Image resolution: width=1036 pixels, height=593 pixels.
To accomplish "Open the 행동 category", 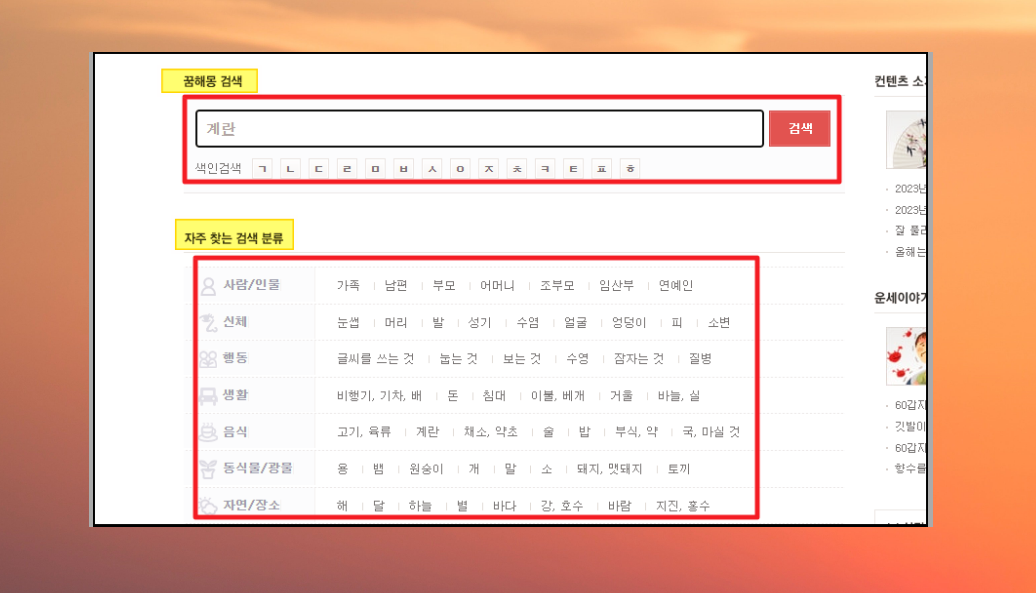I will (235, 358).
